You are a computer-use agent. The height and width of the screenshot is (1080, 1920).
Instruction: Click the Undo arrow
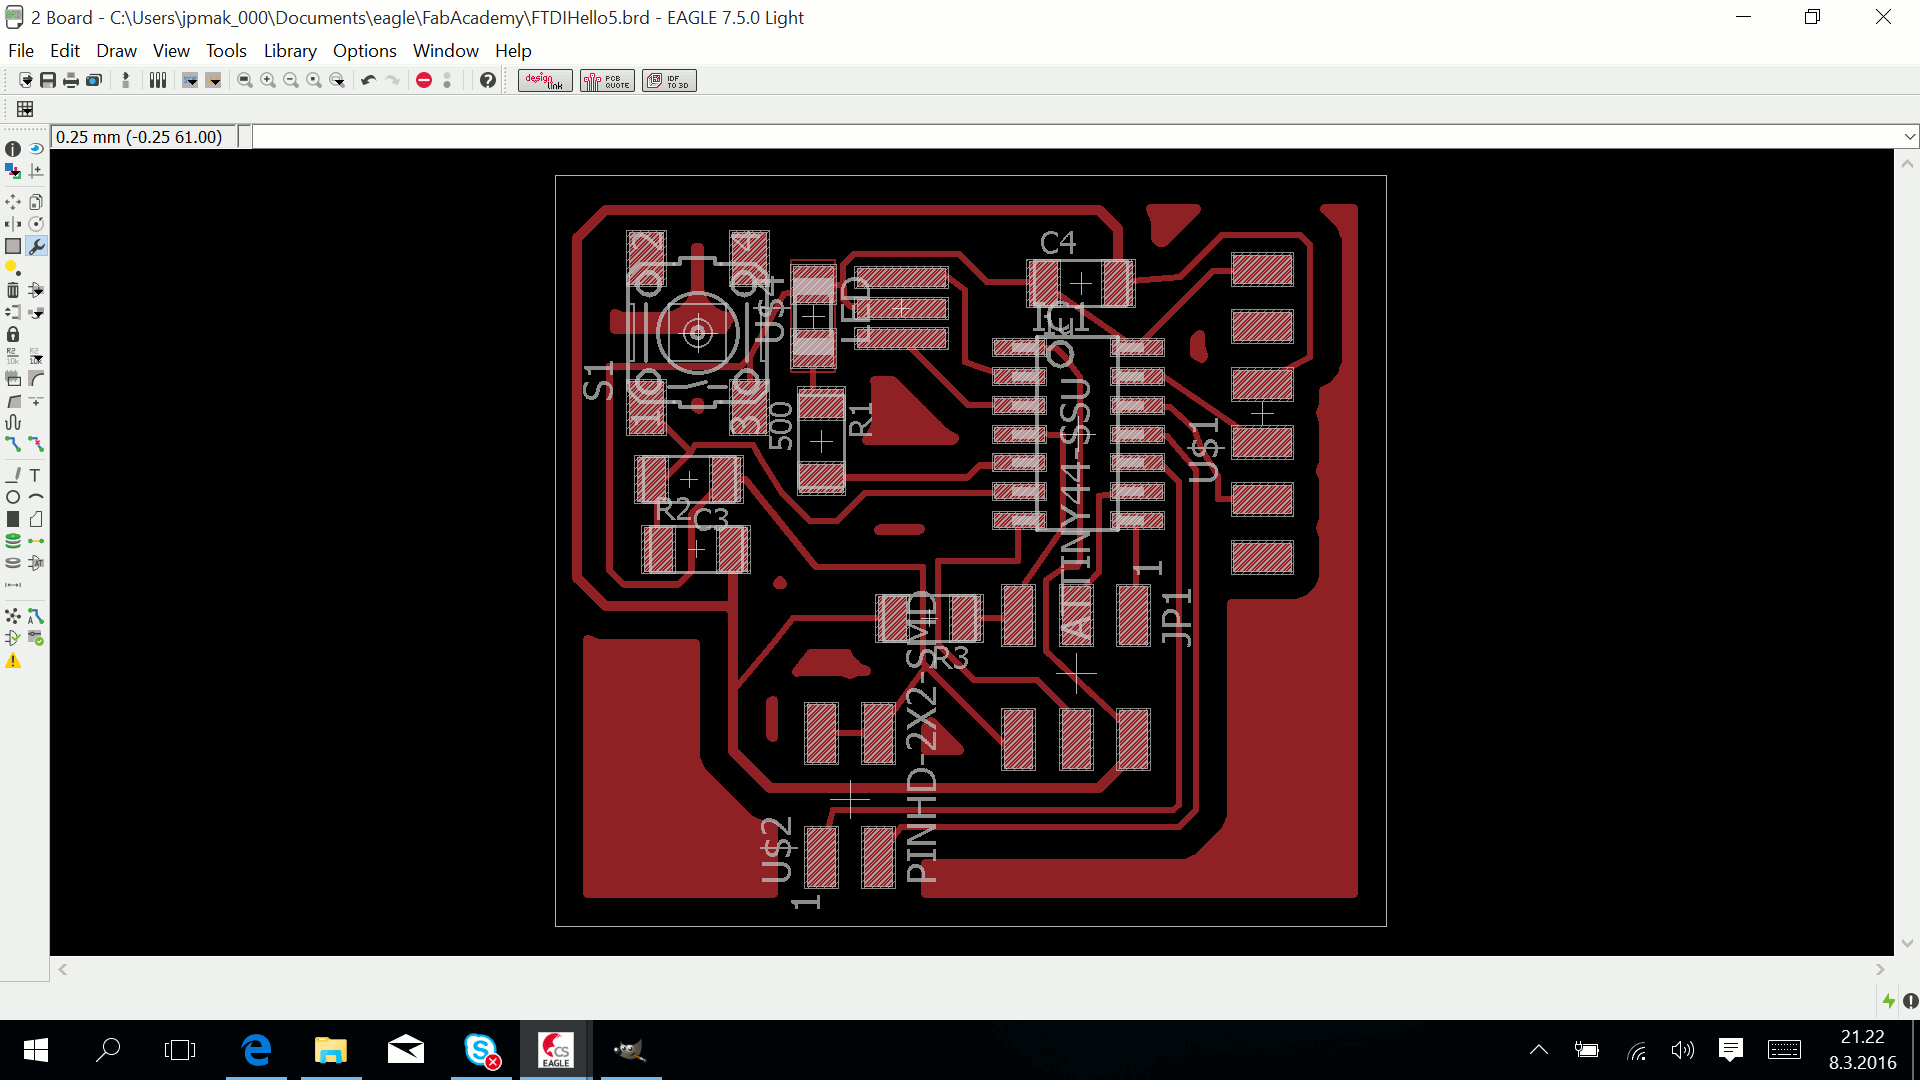[369, 80]
